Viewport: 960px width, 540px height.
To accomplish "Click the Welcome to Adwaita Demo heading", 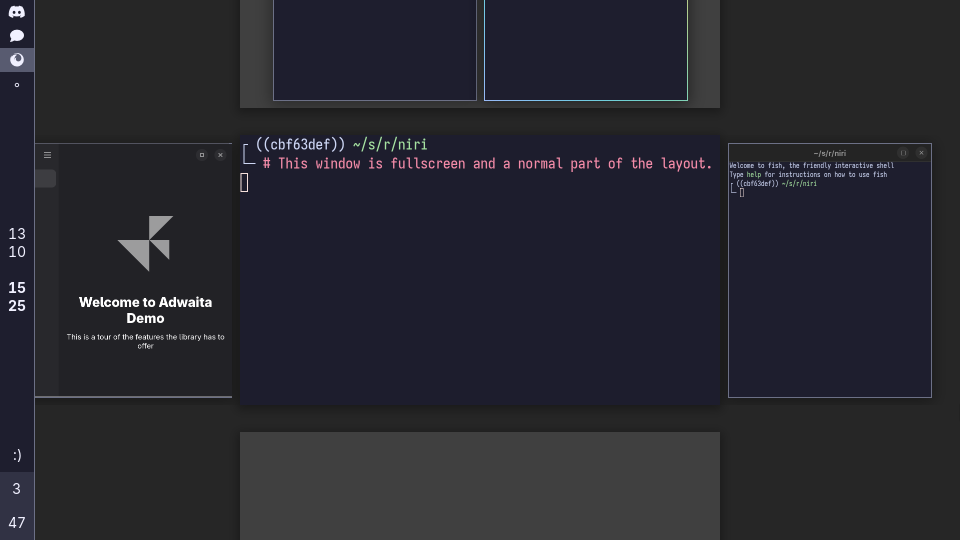I will pos(145,310).
